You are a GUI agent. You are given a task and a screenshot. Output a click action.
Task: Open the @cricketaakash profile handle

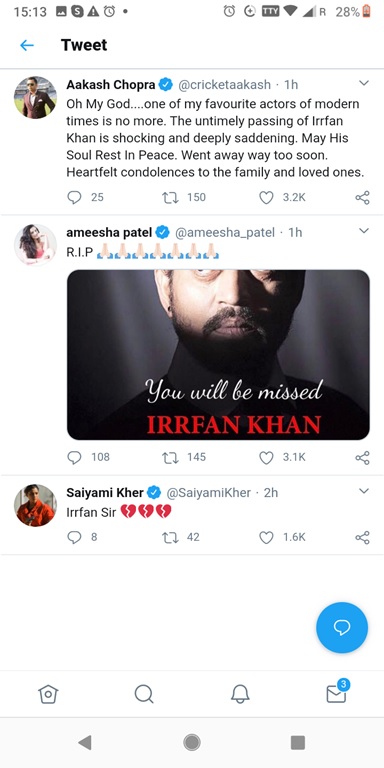coord(224,85)
